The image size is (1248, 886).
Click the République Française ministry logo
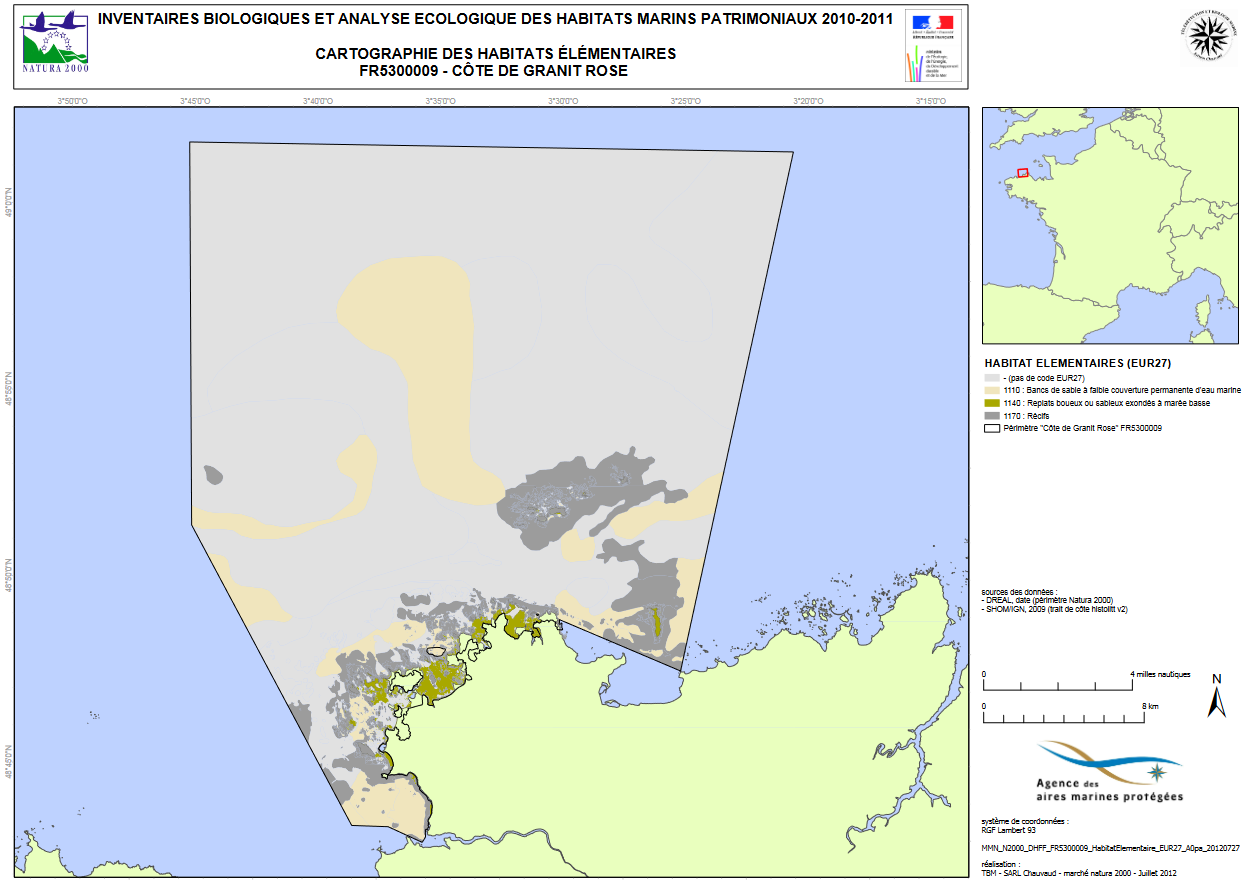pyautogui.click(x=932, y=47)
